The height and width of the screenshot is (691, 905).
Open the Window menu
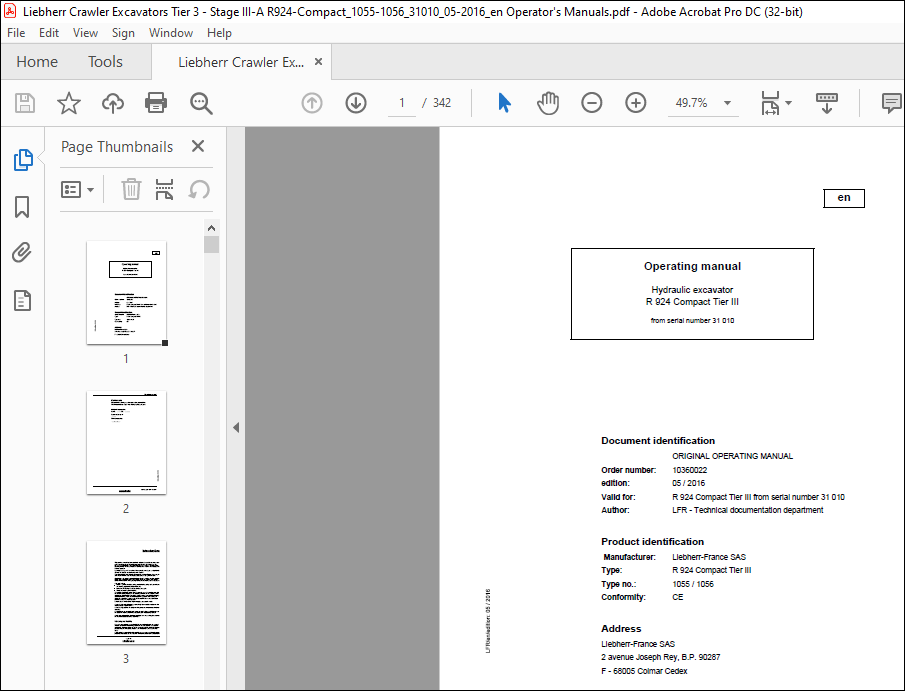click(171, 33)
